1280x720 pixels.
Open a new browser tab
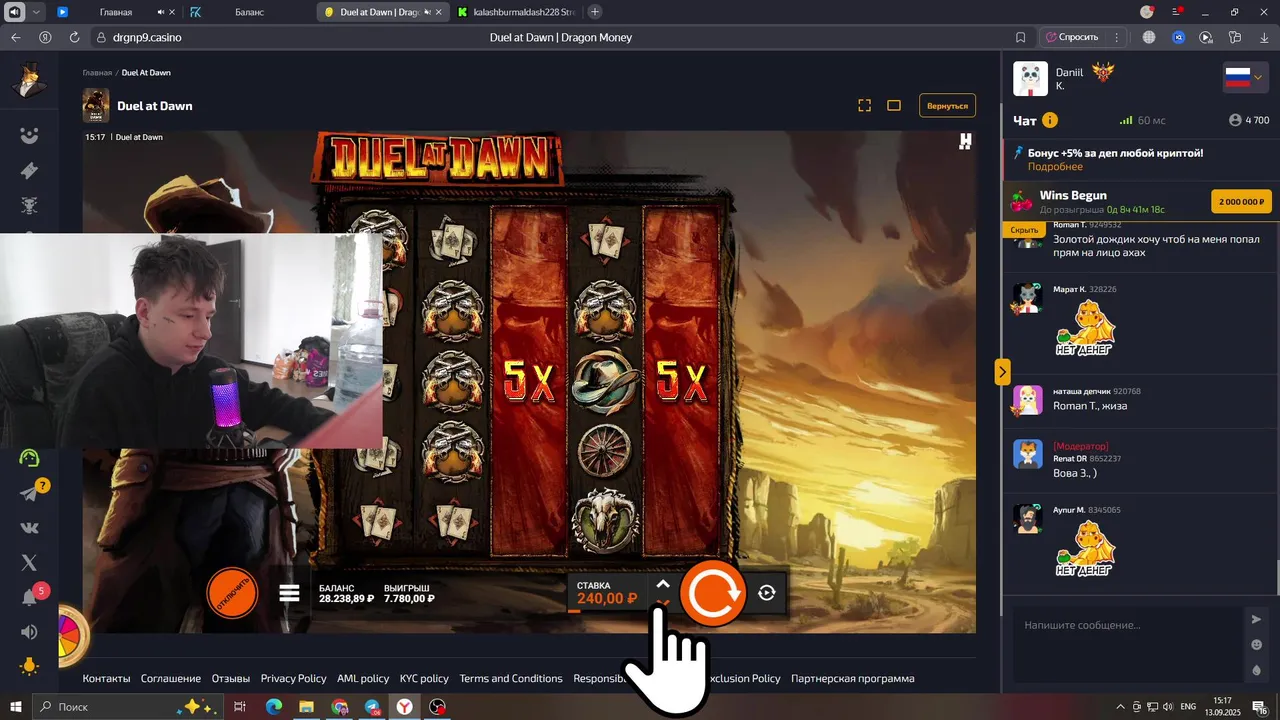click(x=595, y=12)
